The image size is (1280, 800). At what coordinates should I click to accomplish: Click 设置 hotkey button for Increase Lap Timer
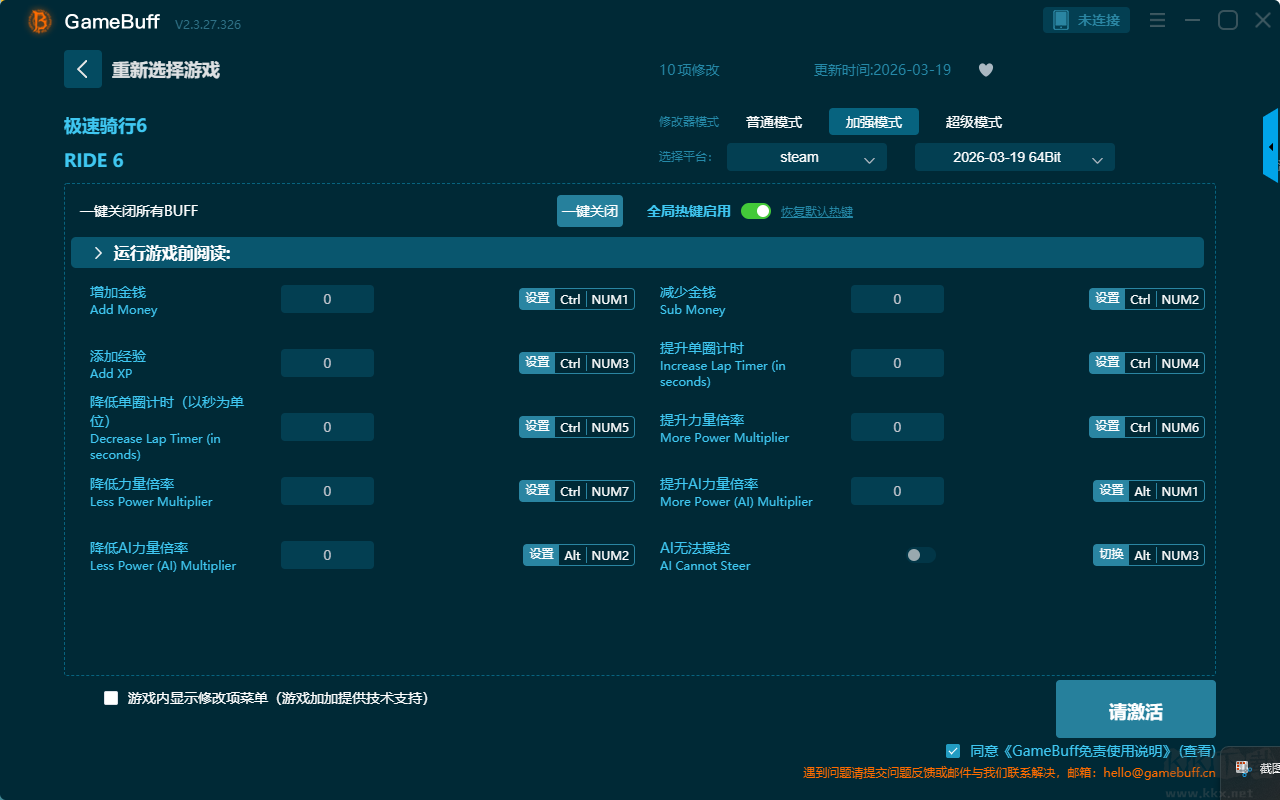(1107, 363)
